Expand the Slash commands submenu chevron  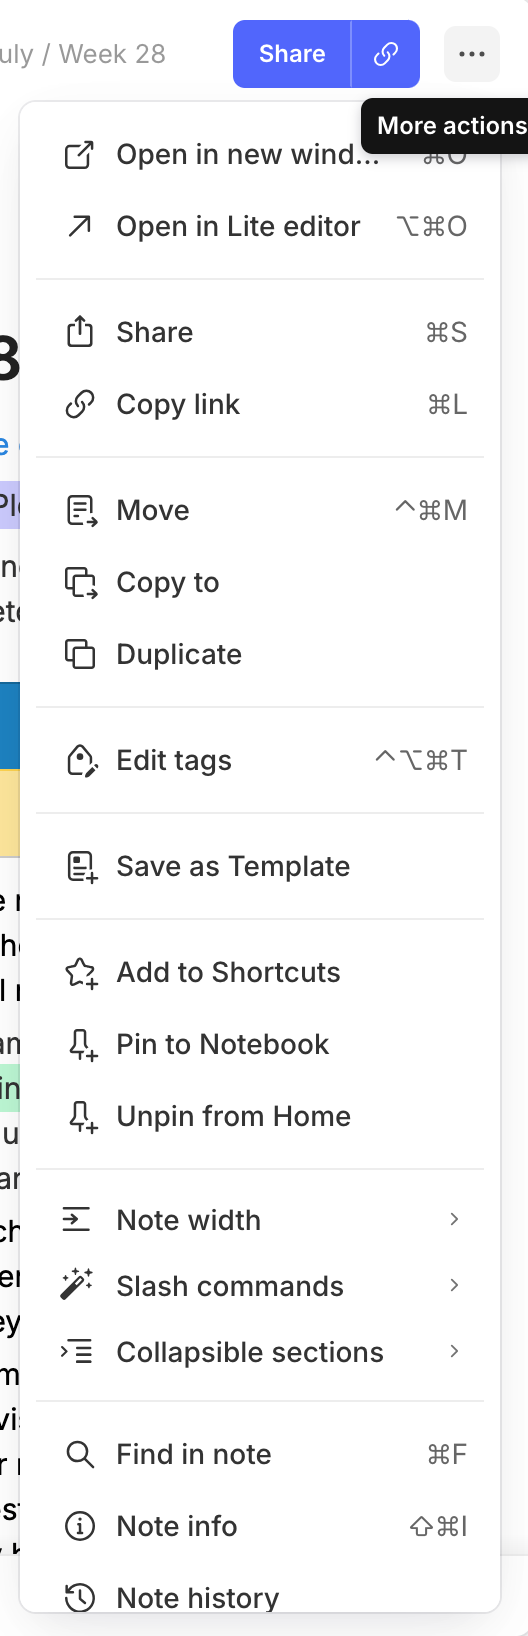click(454, 1285)
